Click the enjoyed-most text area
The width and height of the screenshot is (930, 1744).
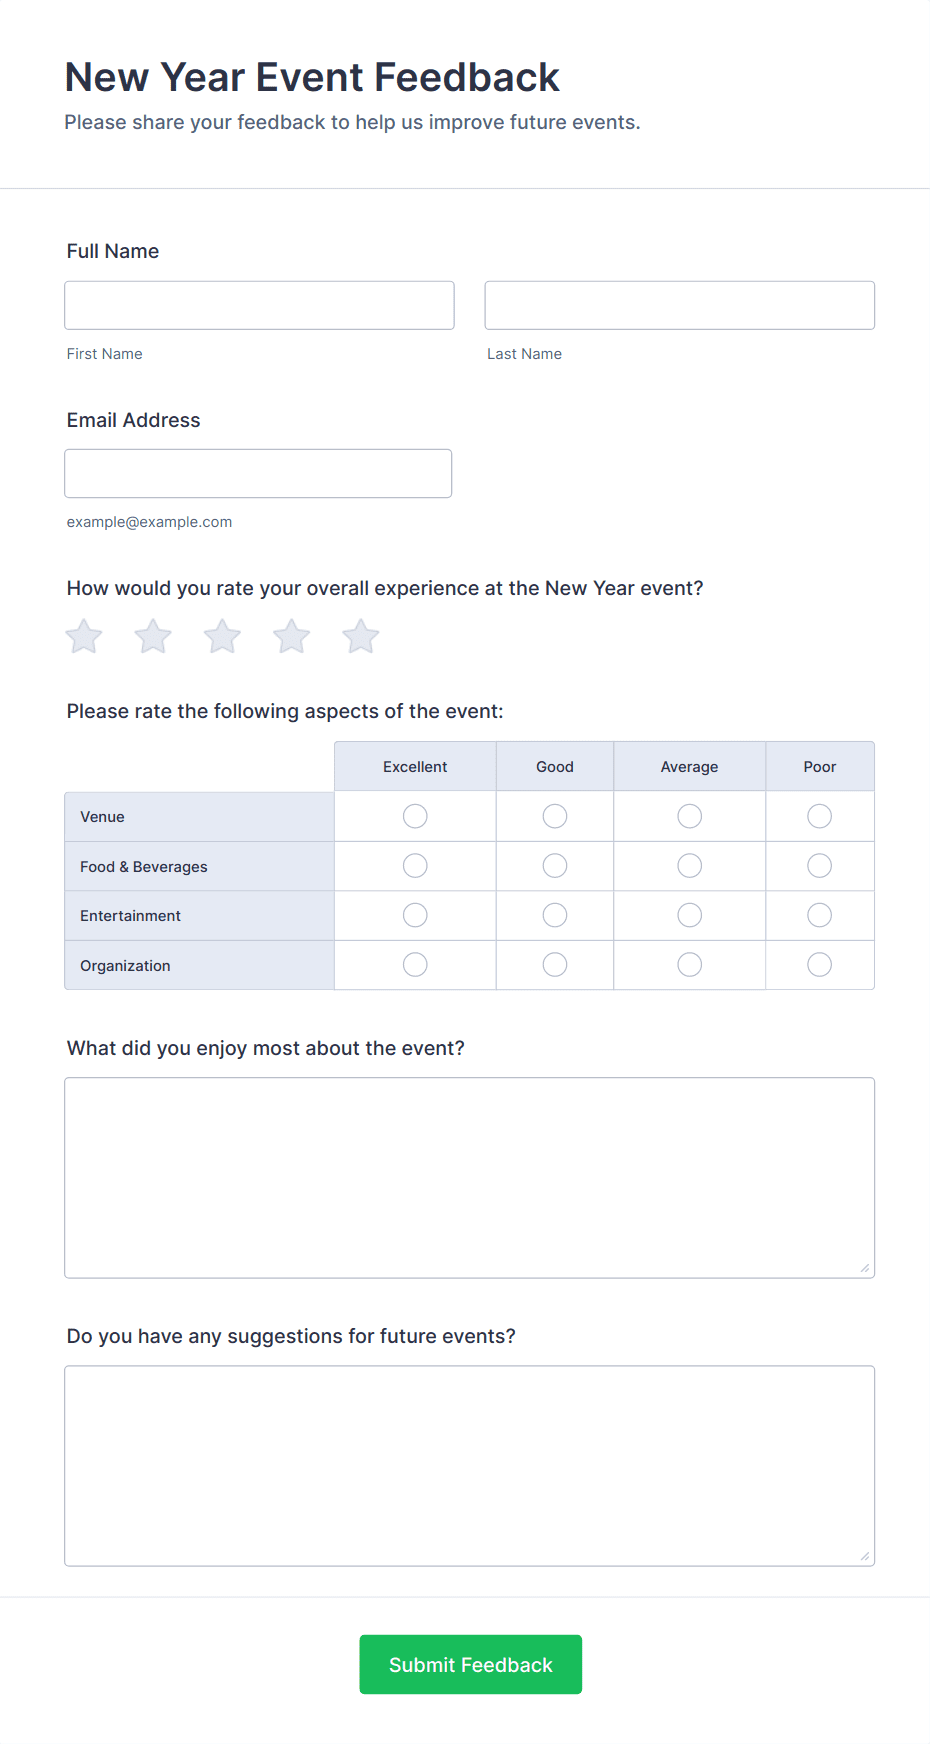[x=469, y=1176]
